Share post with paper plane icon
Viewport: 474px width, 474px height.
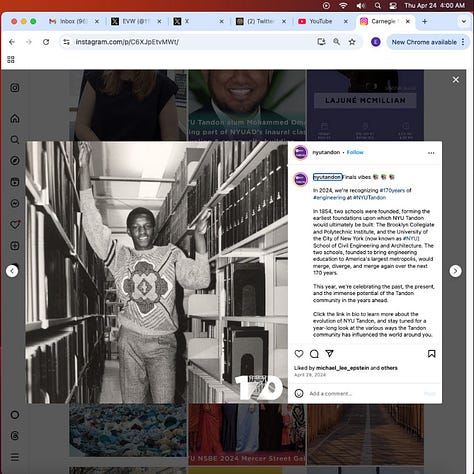[x=329, y=354]
